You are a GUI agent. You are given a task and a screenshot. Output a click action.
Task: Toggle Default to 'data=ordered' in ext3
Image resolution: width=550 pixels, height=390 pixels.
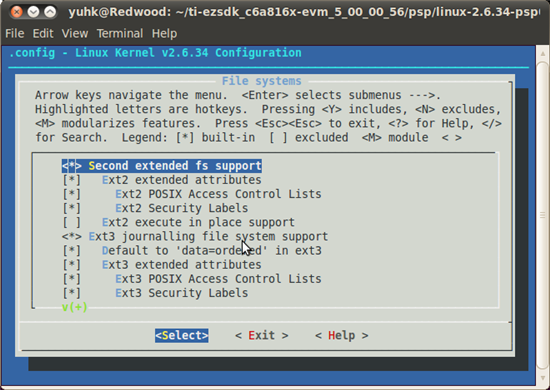point(192,251)
